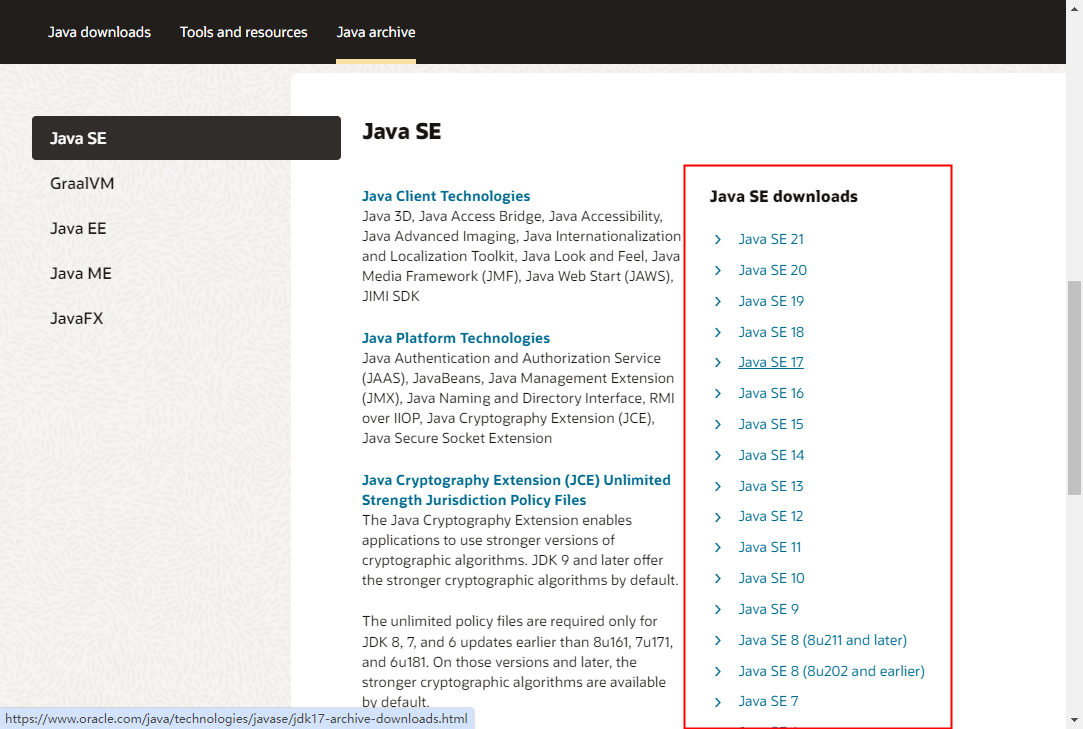Click chevron beside Java SE 12

point(718,517)
